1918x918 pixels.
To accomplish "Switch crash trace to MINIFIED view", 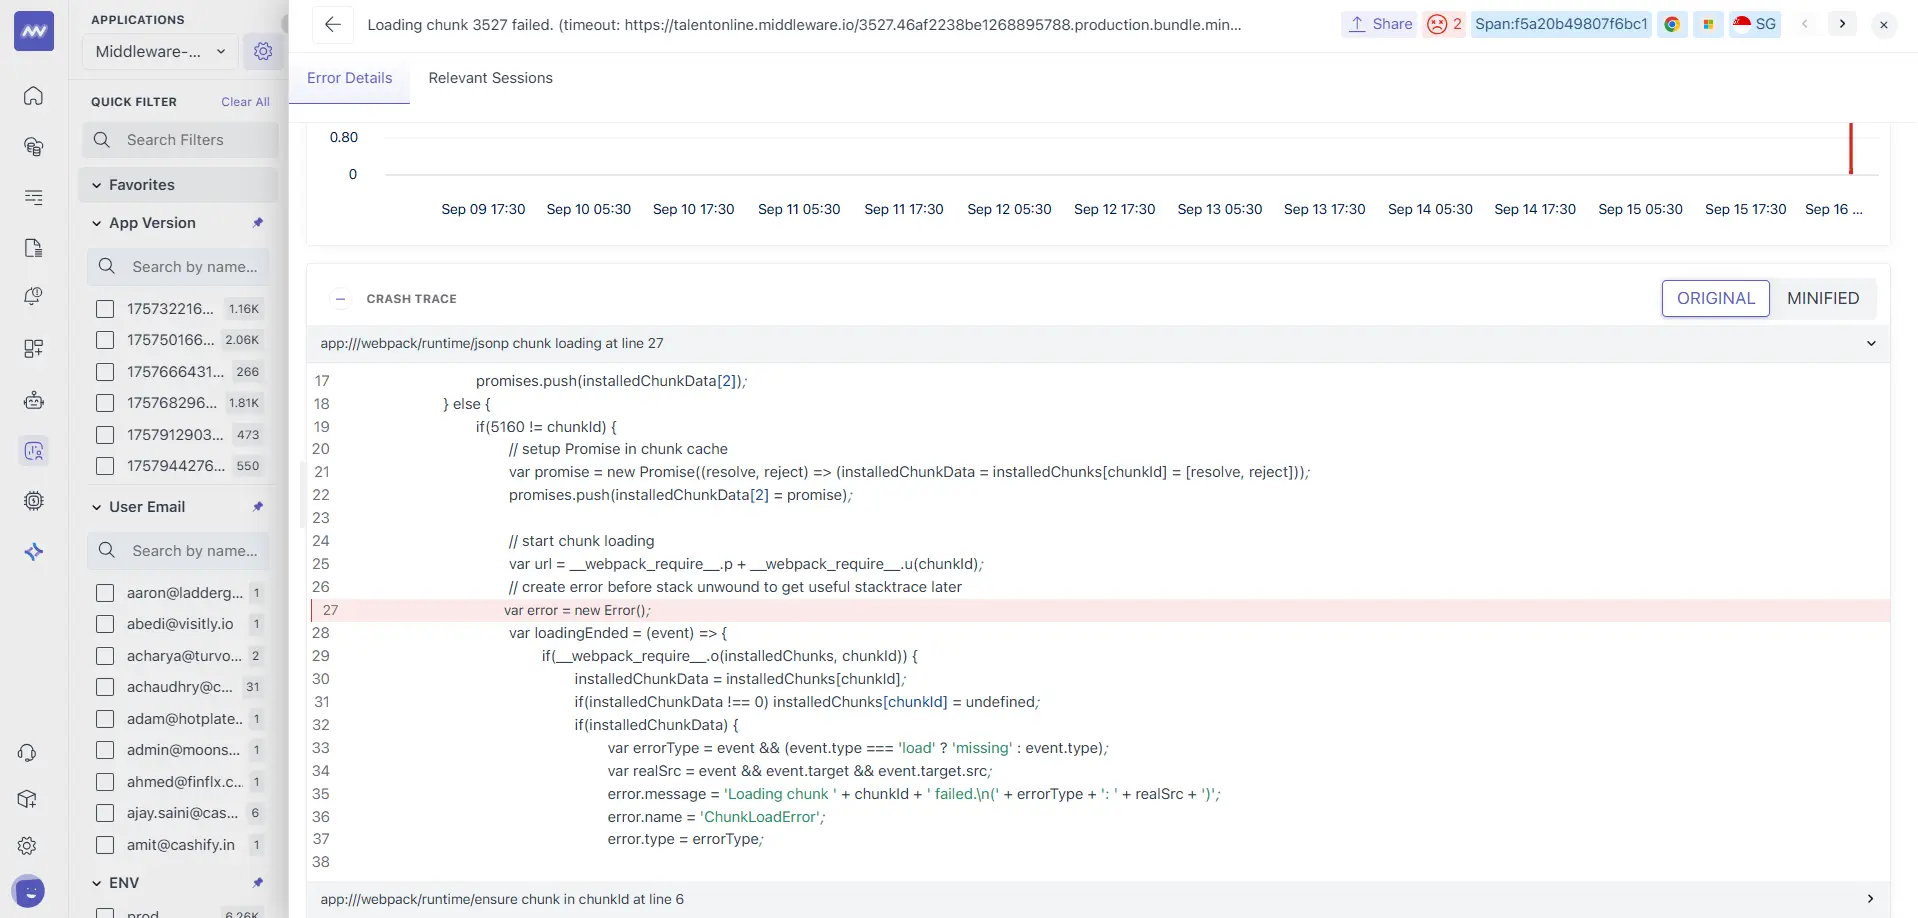I will 1822,298.
